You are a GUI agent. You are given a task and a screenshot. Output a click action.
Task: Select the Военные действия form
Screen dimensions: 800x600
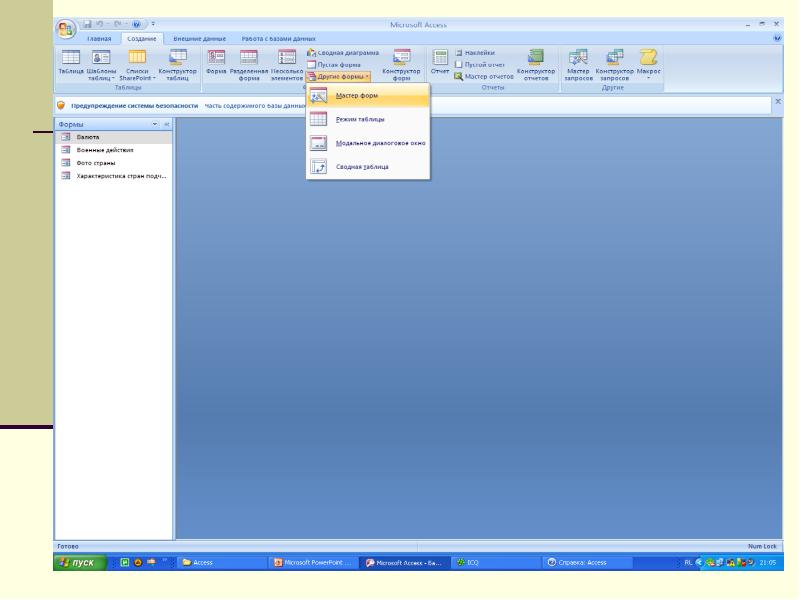(x=114, y=150)
